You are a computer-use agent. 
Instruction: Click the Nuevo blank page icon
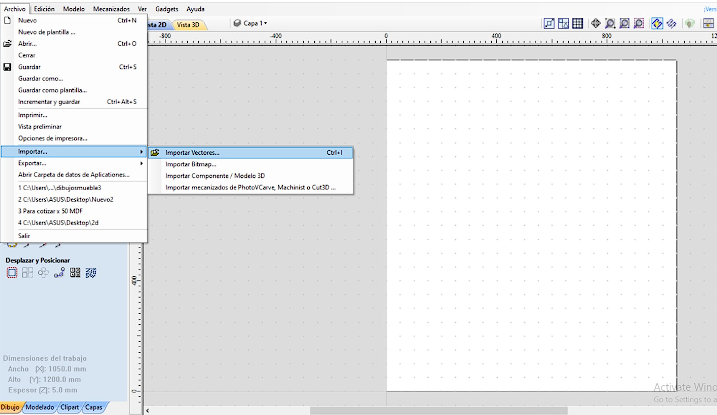(7, 20)
